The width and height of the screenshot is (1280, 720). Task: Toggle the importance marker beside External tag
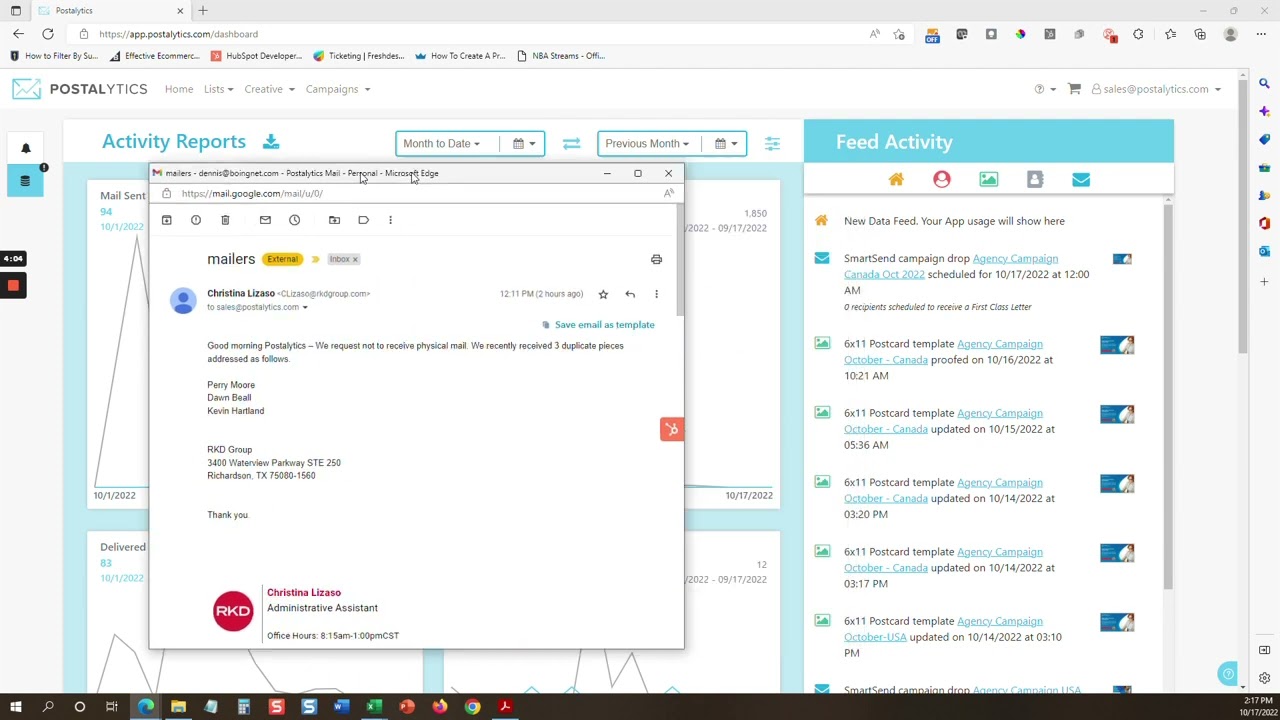(x=315, y=259)
